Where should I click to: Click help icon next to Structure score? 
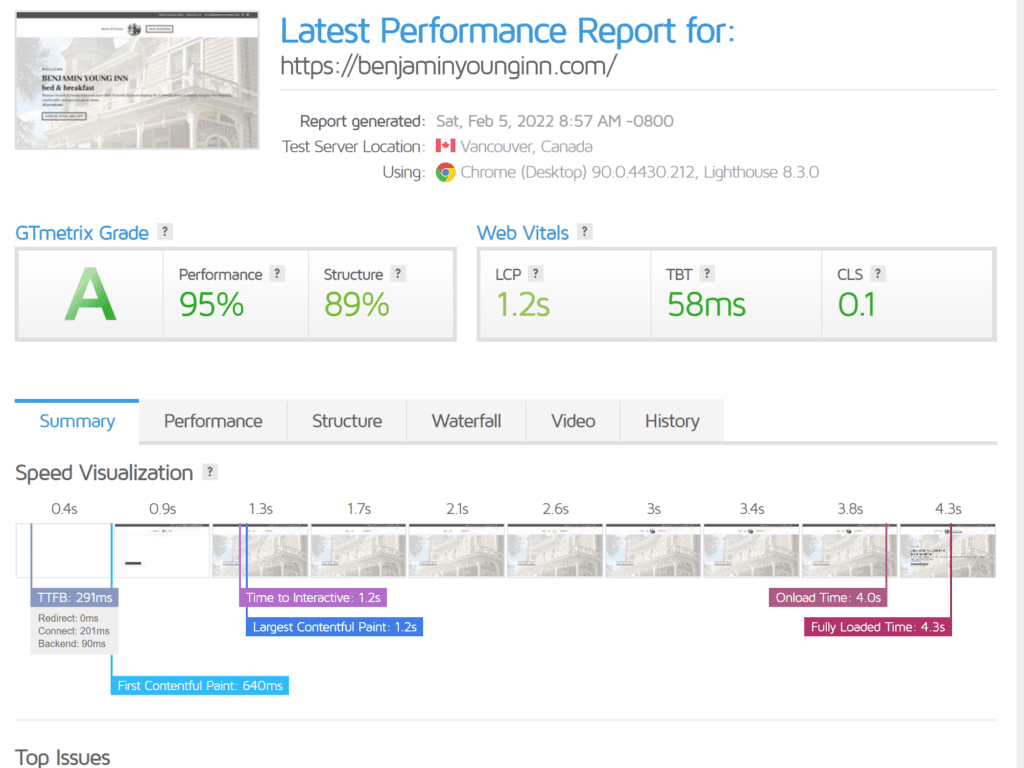coord(398,274)
